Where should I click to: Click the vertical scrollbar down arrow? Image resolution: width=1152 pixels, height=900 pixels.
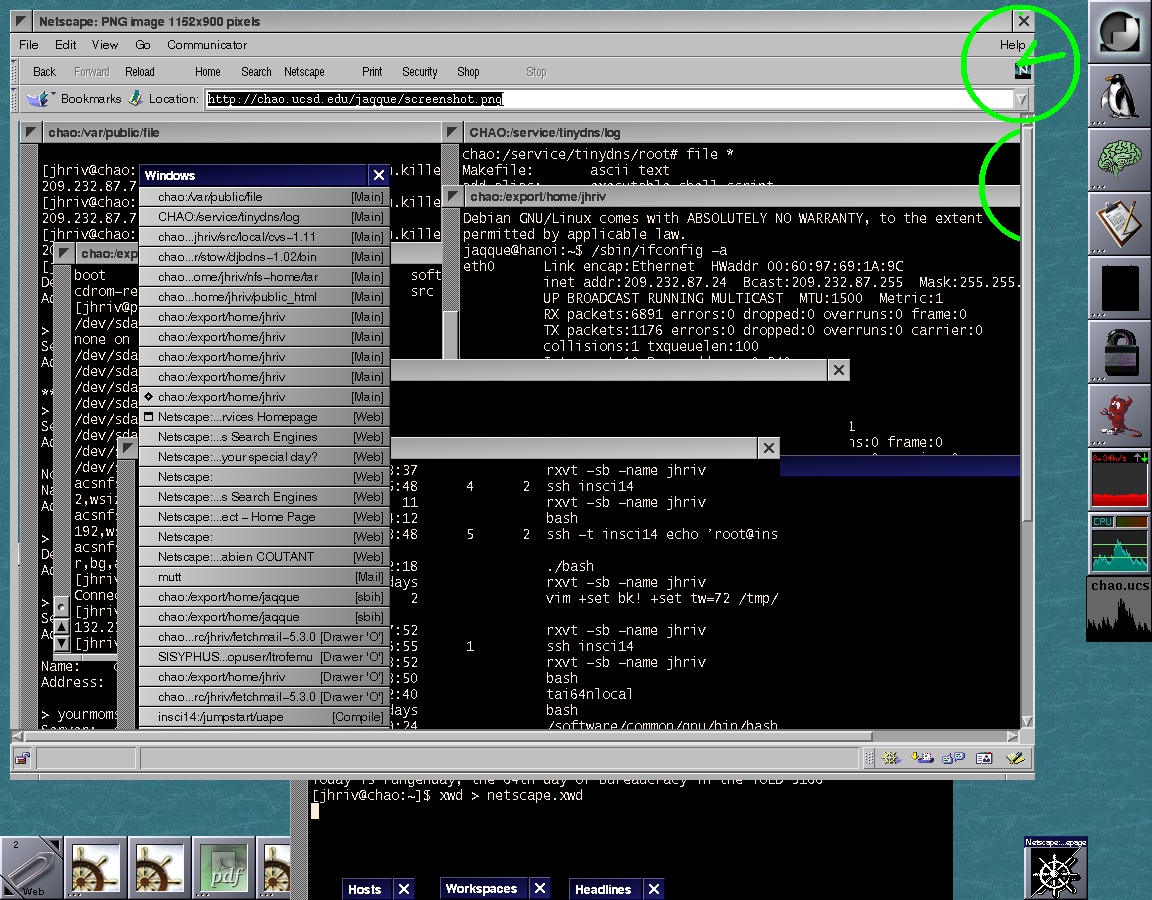1027,721
